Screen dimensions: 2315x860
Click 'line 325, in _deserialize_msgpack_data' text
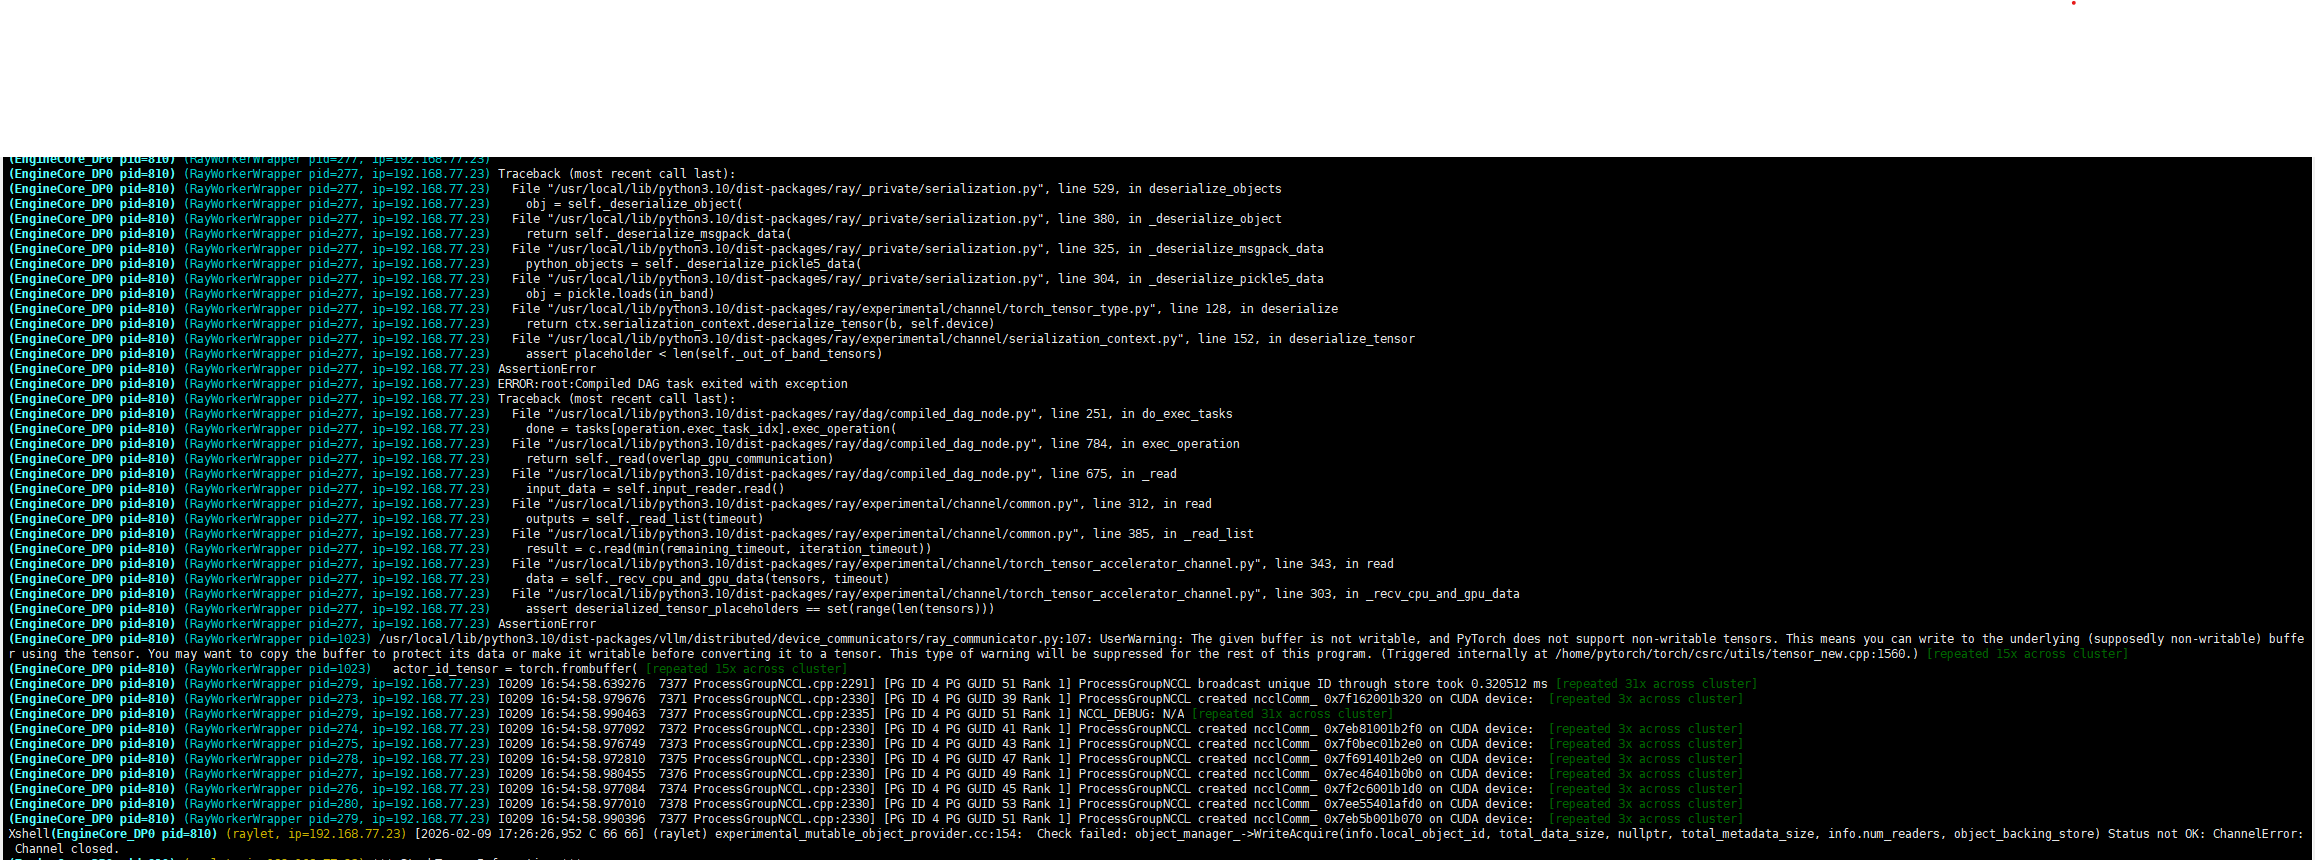pyautogui.click(x=1190, y=249)
